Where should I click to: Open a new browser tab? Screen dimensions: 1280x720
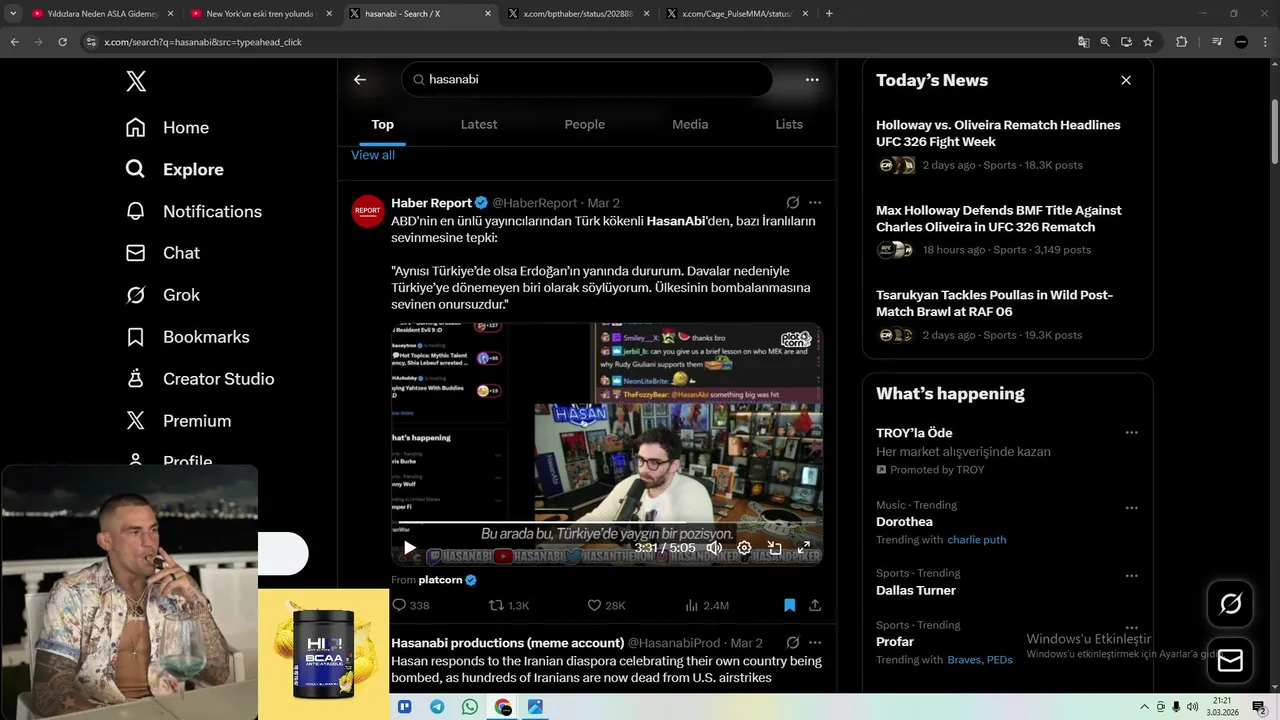[829, 14]
